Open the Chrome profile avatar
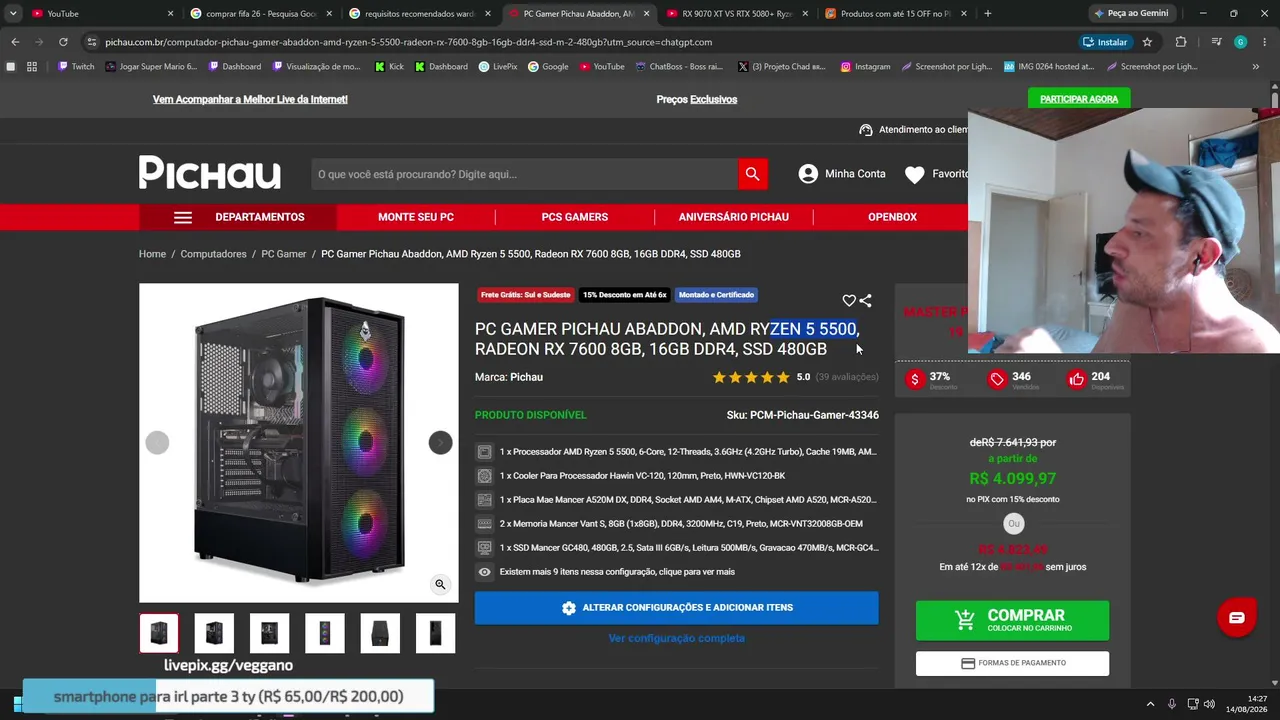 [x=1240, y=42]
